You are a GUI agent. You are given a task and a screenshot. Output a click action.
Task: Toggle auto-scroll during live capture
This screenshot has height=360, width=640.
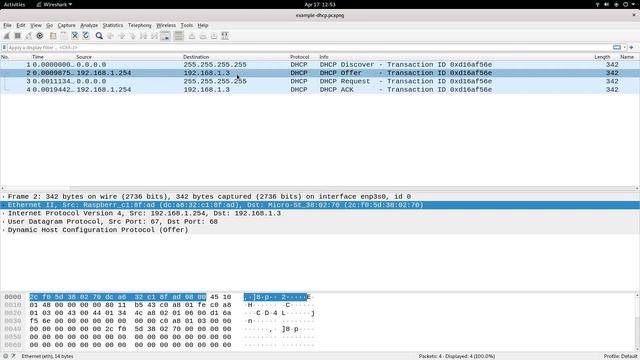pyautogui.click(x=165, y=36)
